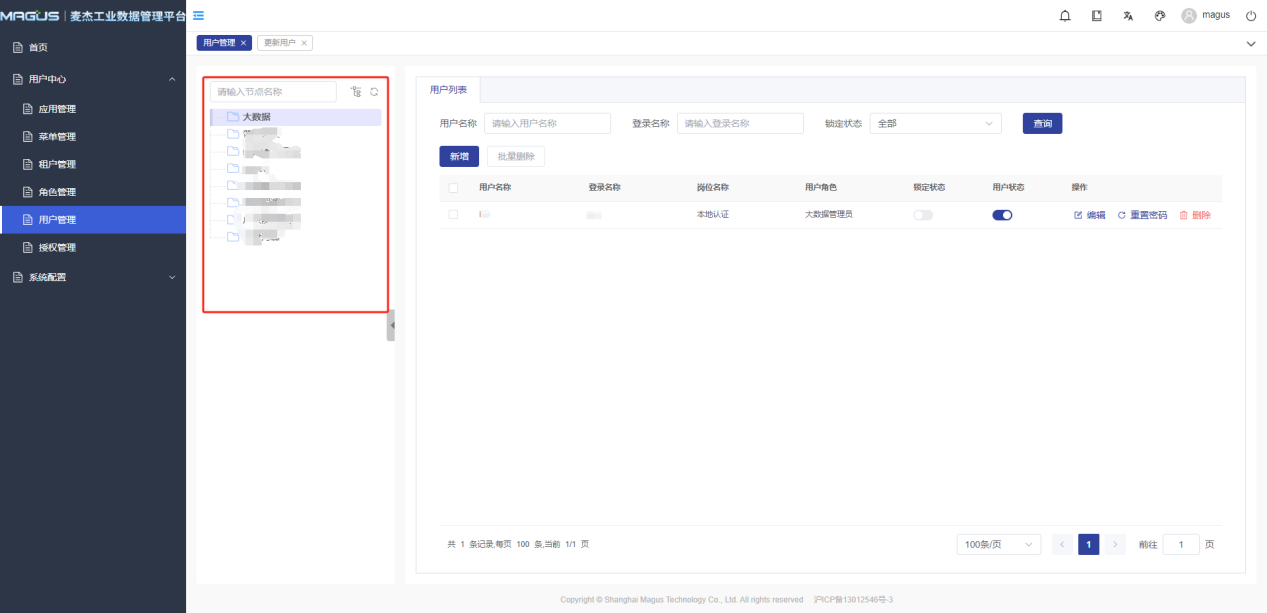Click the panel splitter collapse handle
1267x613 pixels.
tap(391, 325)
